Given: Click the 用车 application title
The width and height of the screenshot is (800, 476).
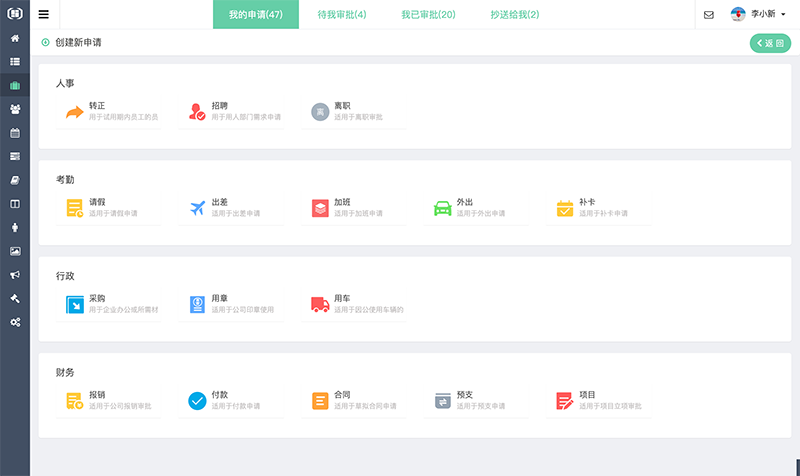Looking at the screenshot, I should pyautogui.click(x=342, y=298).
